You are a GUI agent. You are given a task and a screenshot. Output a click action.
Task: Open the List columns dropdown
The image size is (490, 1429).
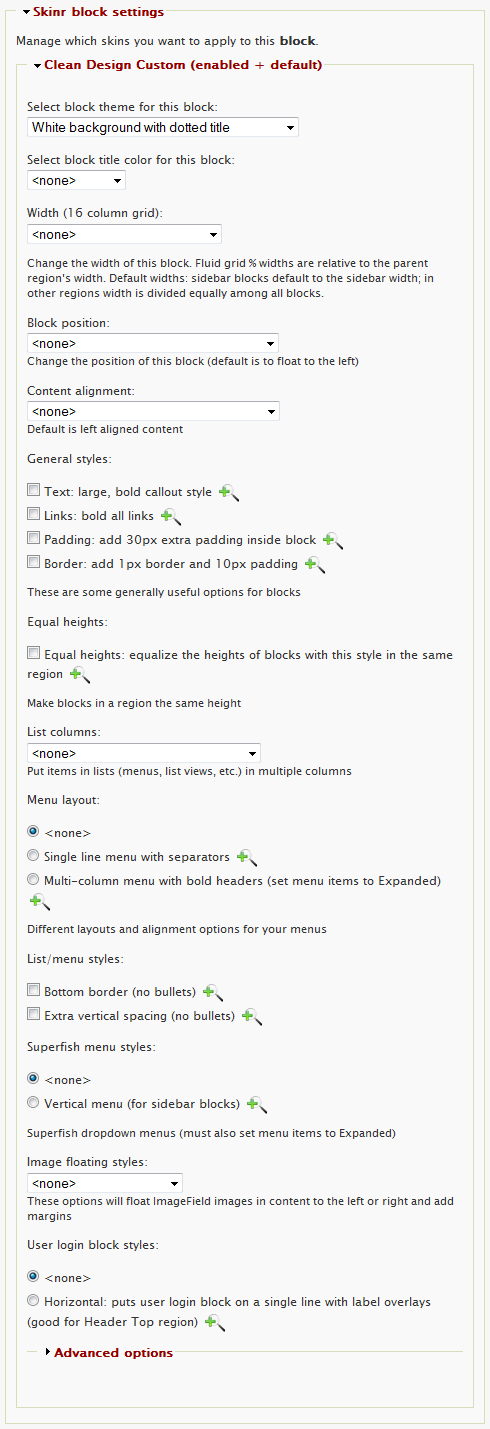click(144, 753)
